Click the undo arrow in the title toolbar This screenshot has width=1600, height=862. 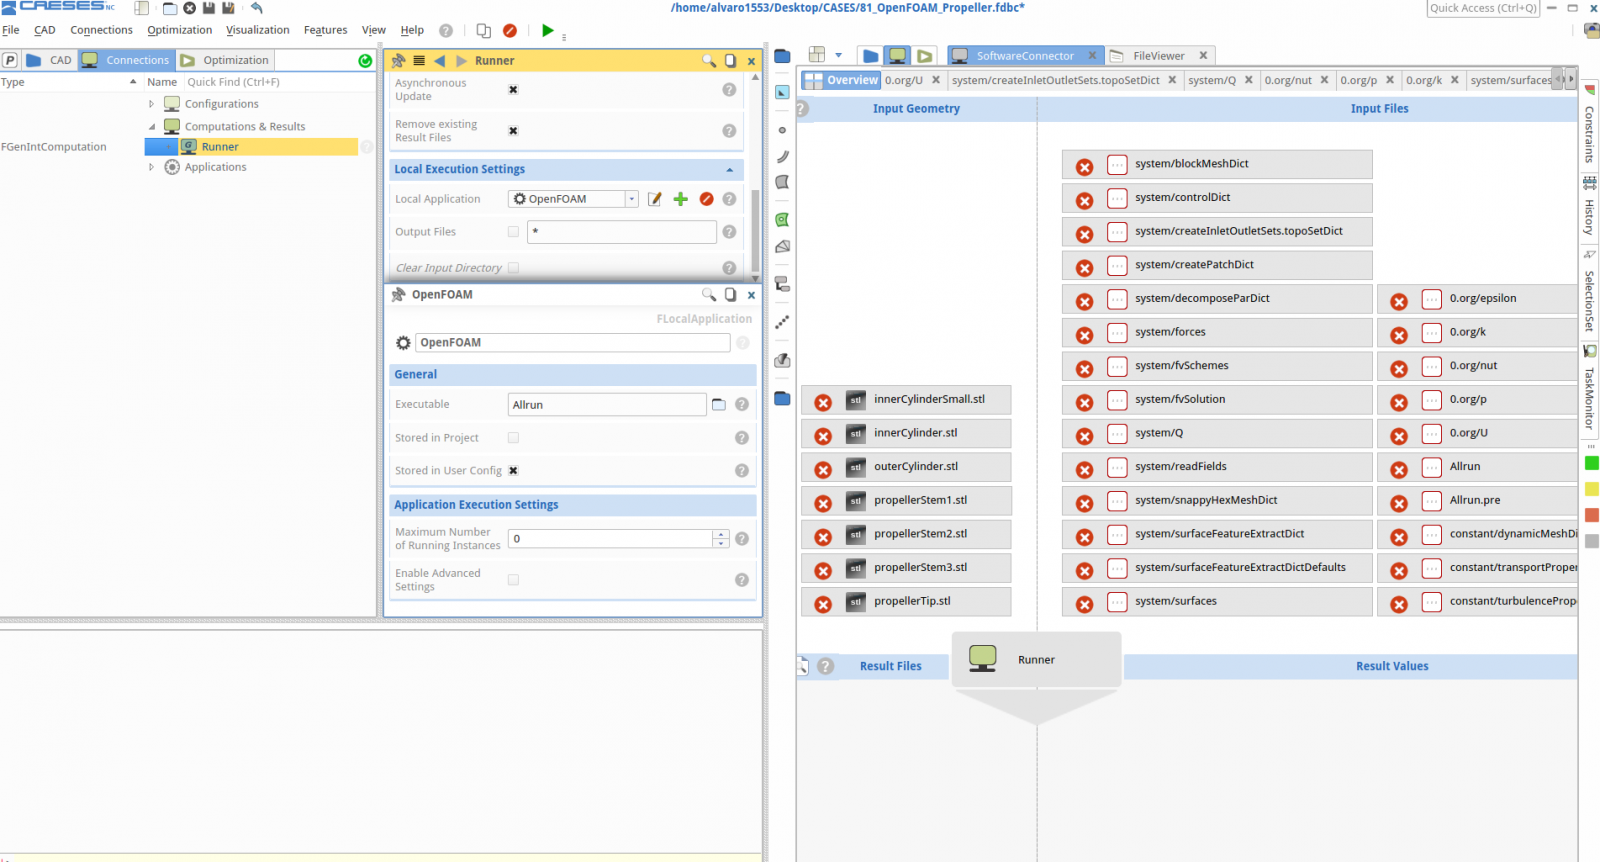point(257,8)
